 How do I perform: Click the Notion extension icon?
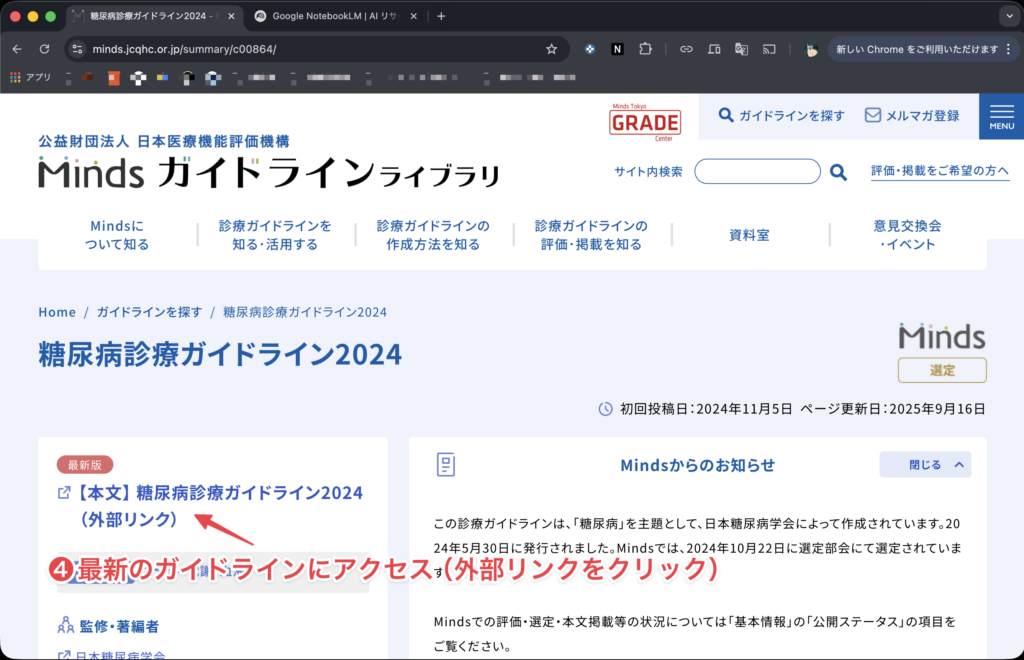618,49
